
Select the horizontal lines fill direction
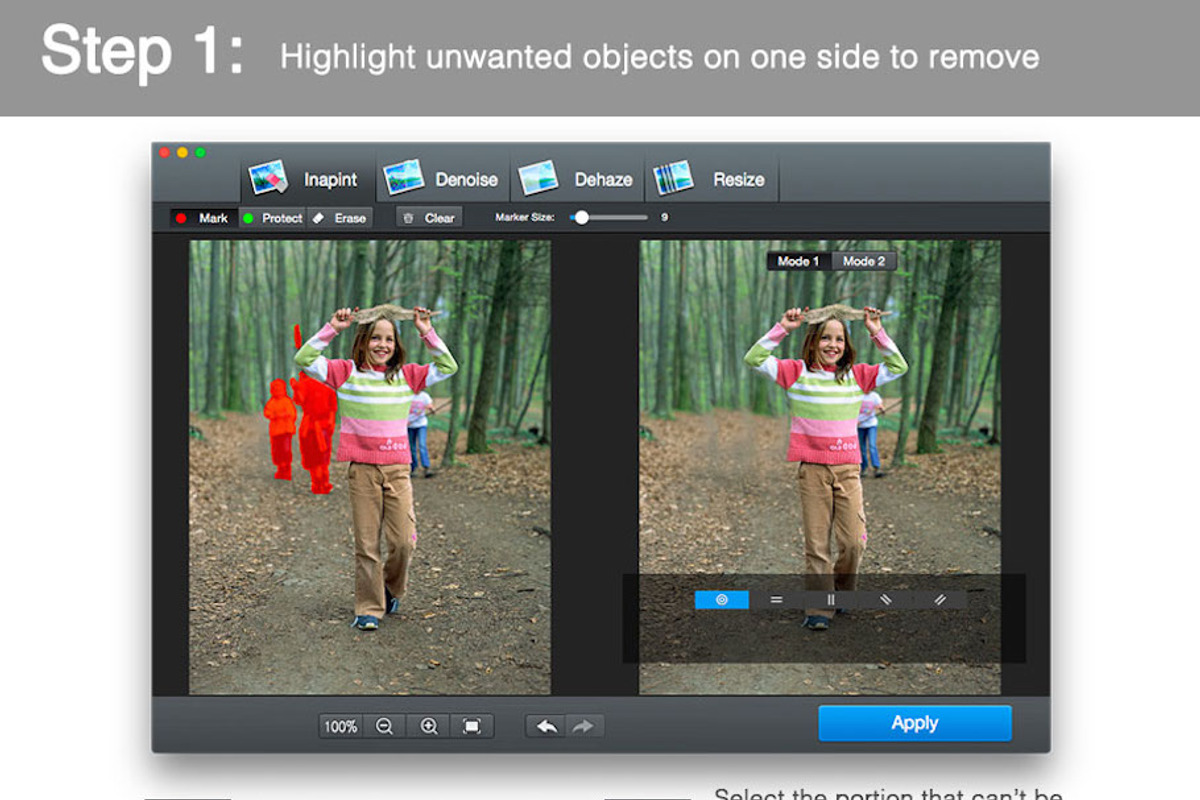pos(776,600)
